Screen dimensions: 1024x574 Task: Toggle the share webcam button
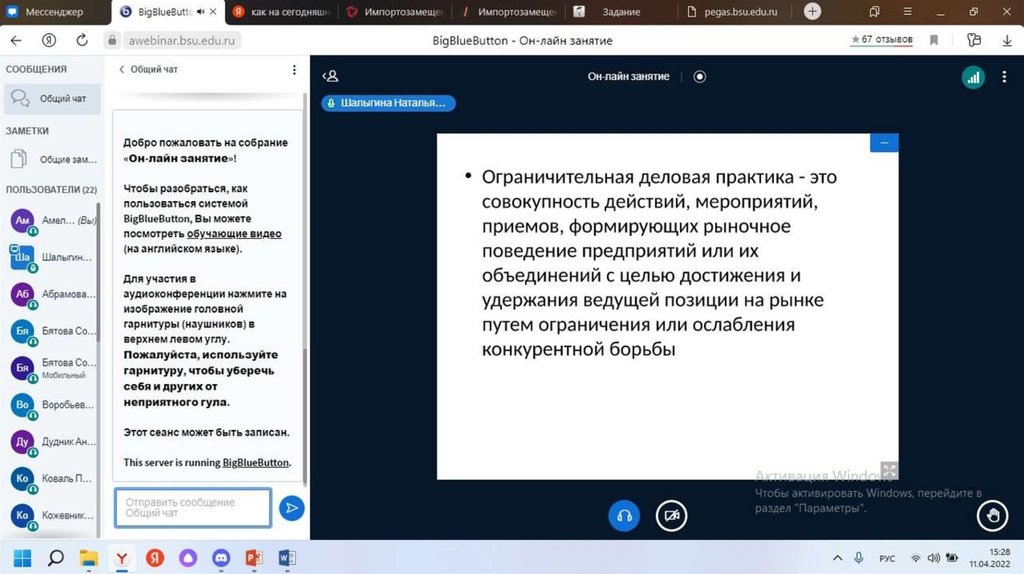point(671,516)
